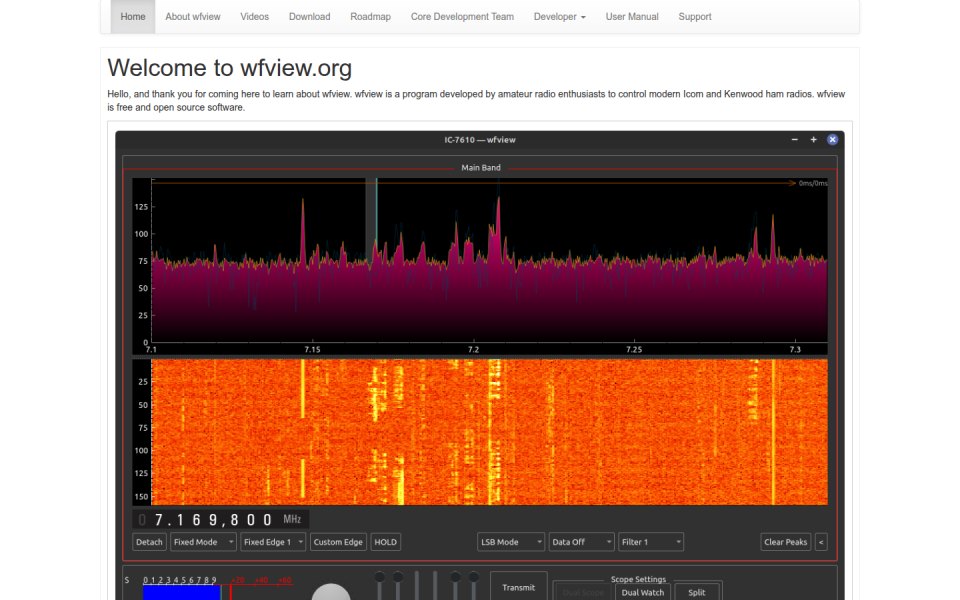
Task: Toggle the Dual Watch button
Action: 643,592
